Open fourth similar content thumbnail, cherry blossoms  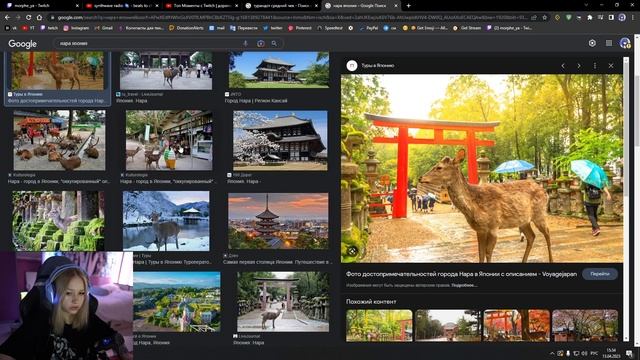coord(585,325)
